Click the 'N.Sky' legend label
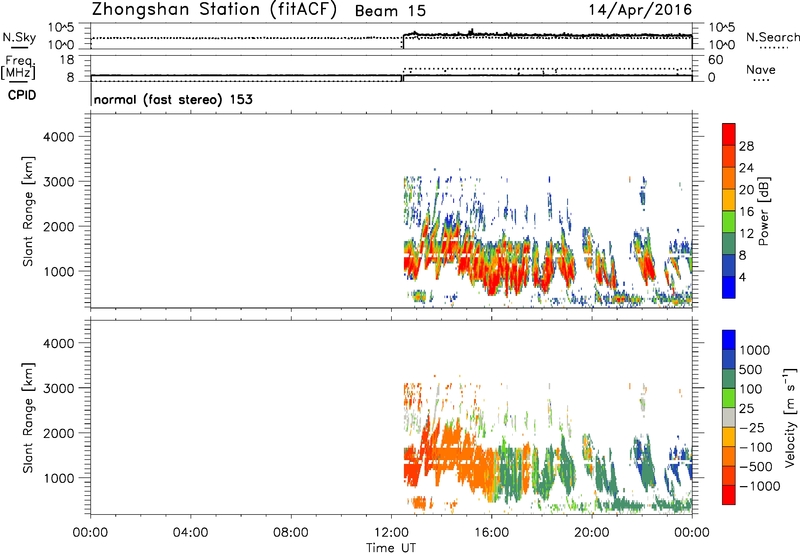Image resolution: width=800 pixels, height=554 pixels. click(x=19, y=37)
